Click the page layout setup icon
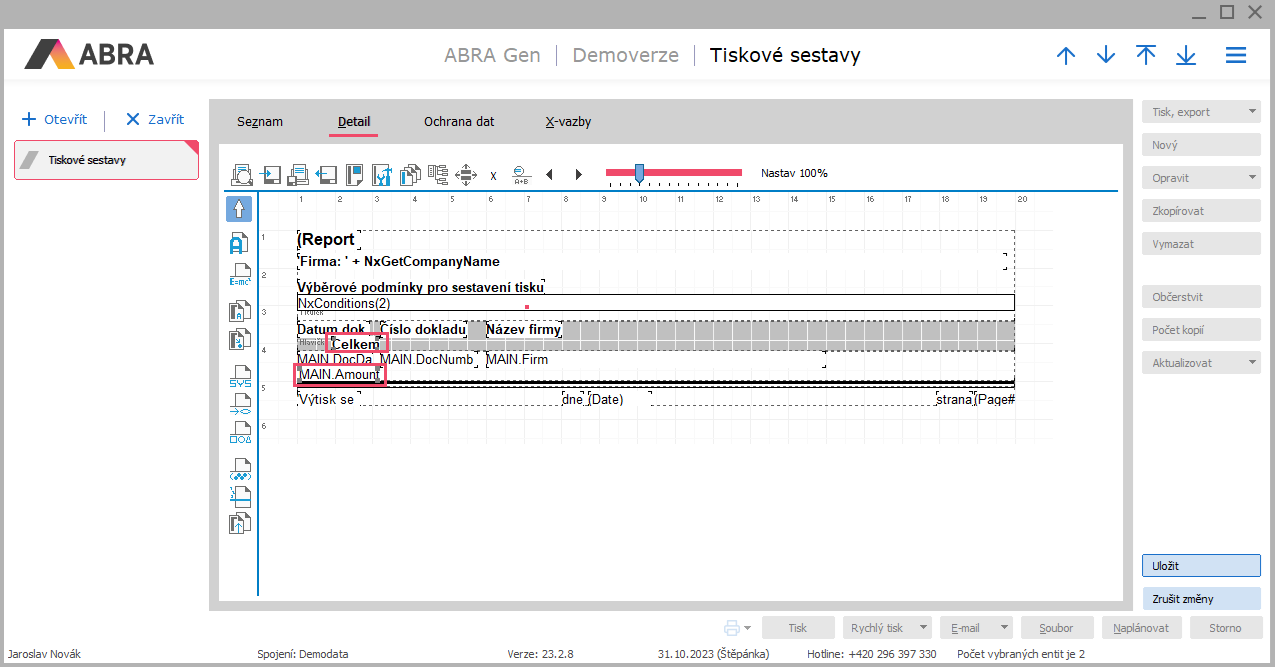Image resolution: width=1275 pixels, height=667 pixels. [x=354, y=175]
